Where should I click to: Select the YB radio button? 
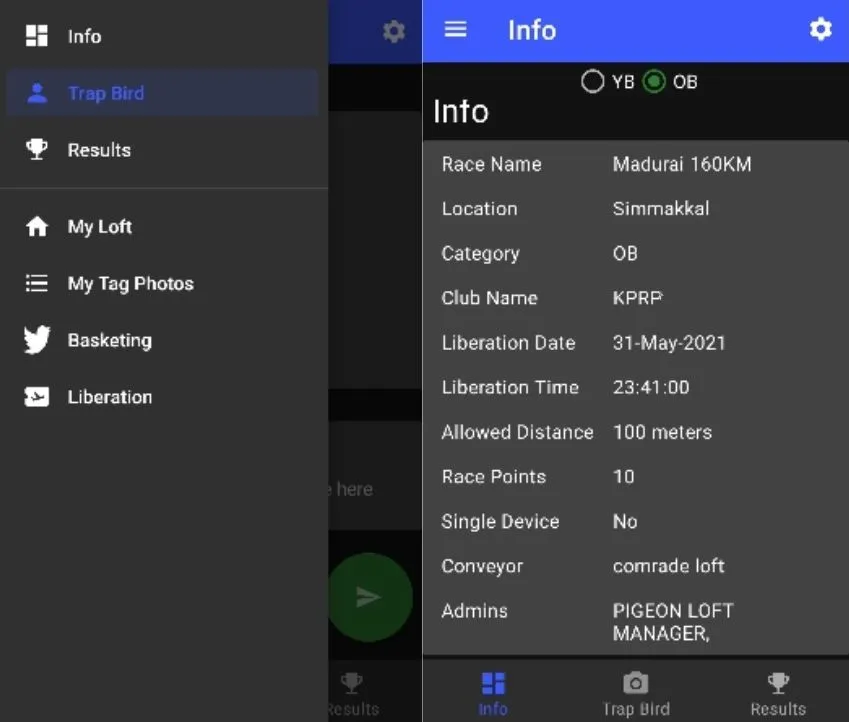(x=592, y=82)
